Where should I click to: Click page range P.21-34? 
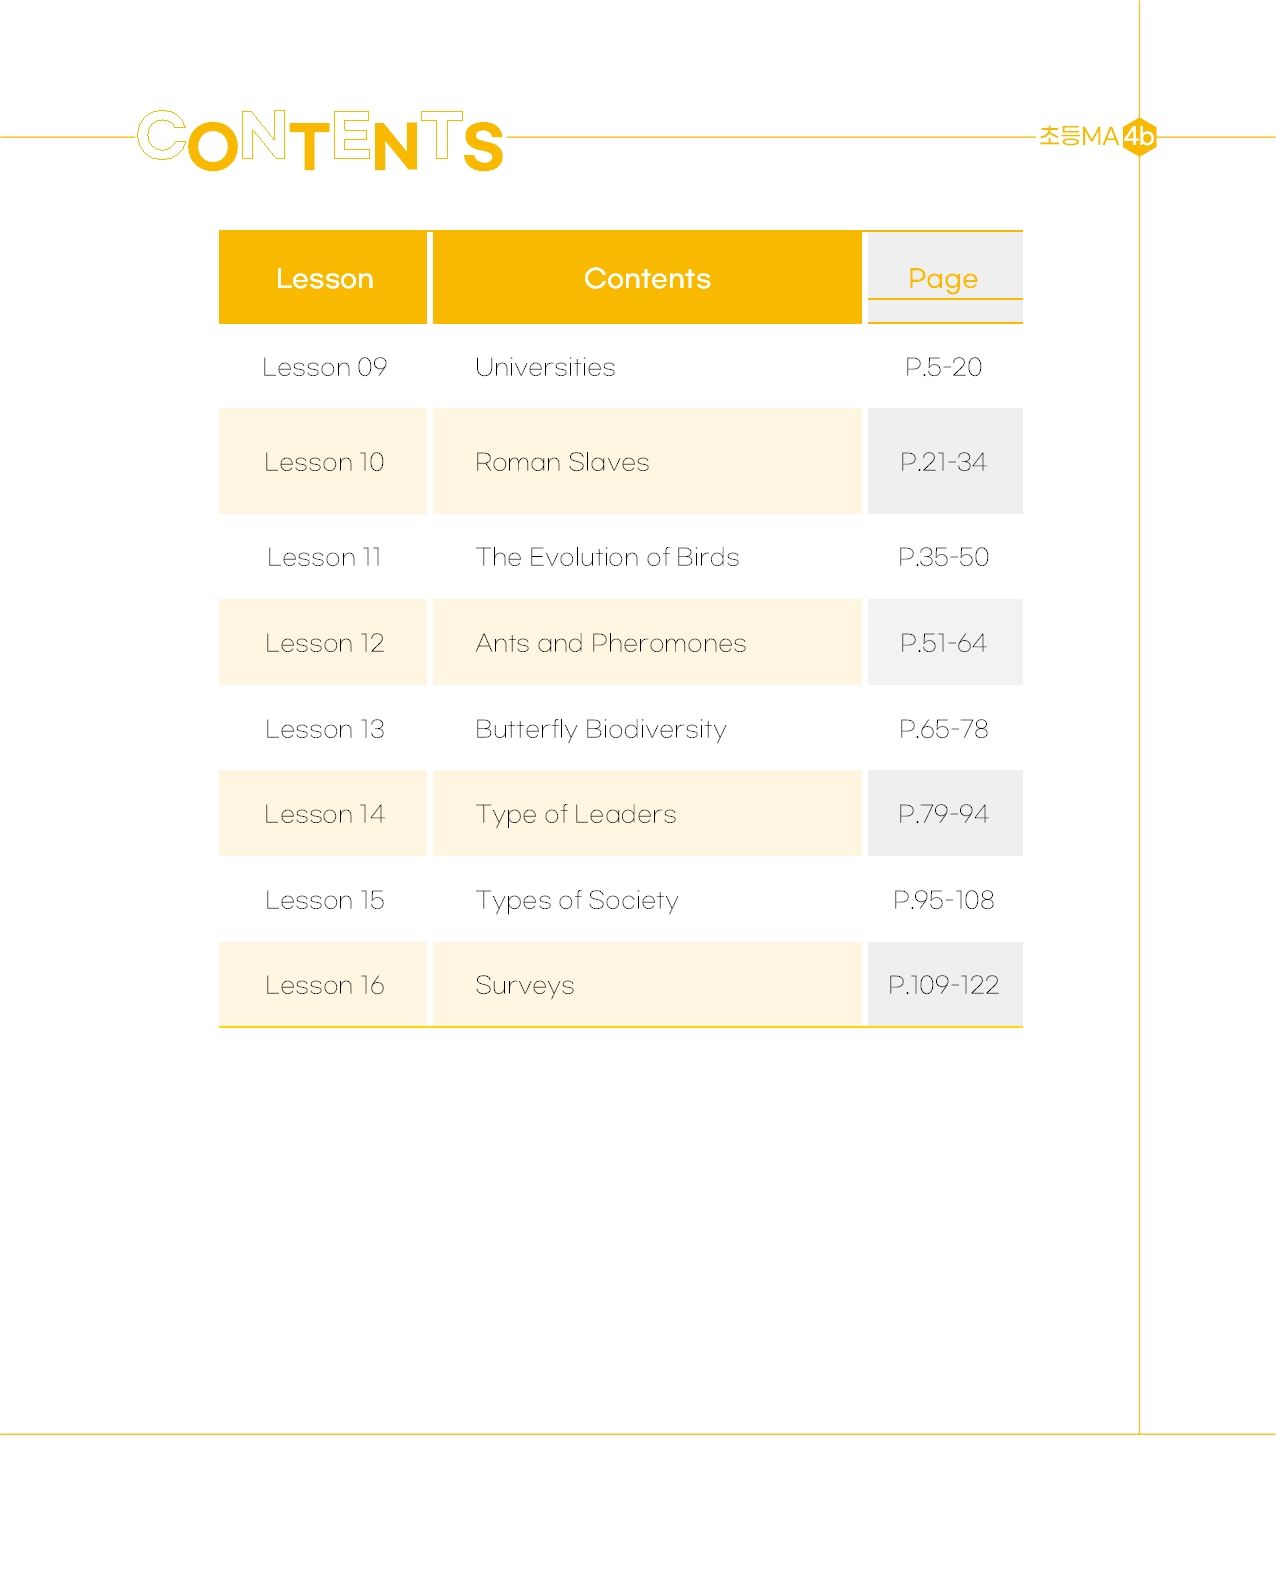943,462
